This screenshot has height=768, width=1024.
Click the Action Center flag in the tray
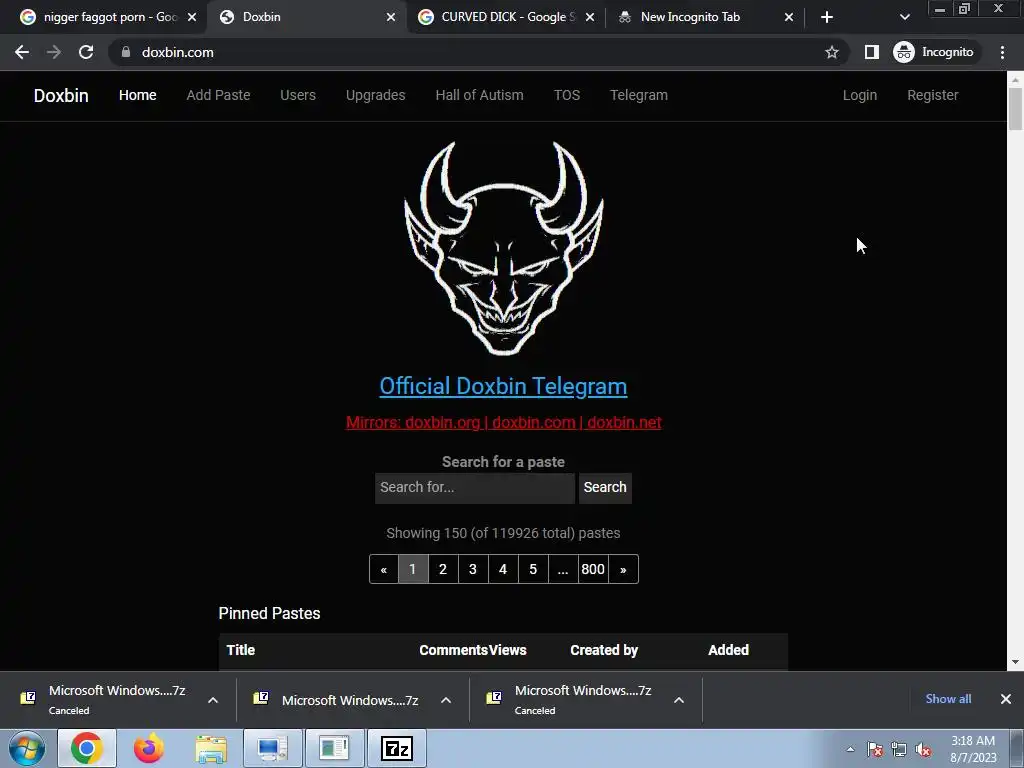point(875,750)
